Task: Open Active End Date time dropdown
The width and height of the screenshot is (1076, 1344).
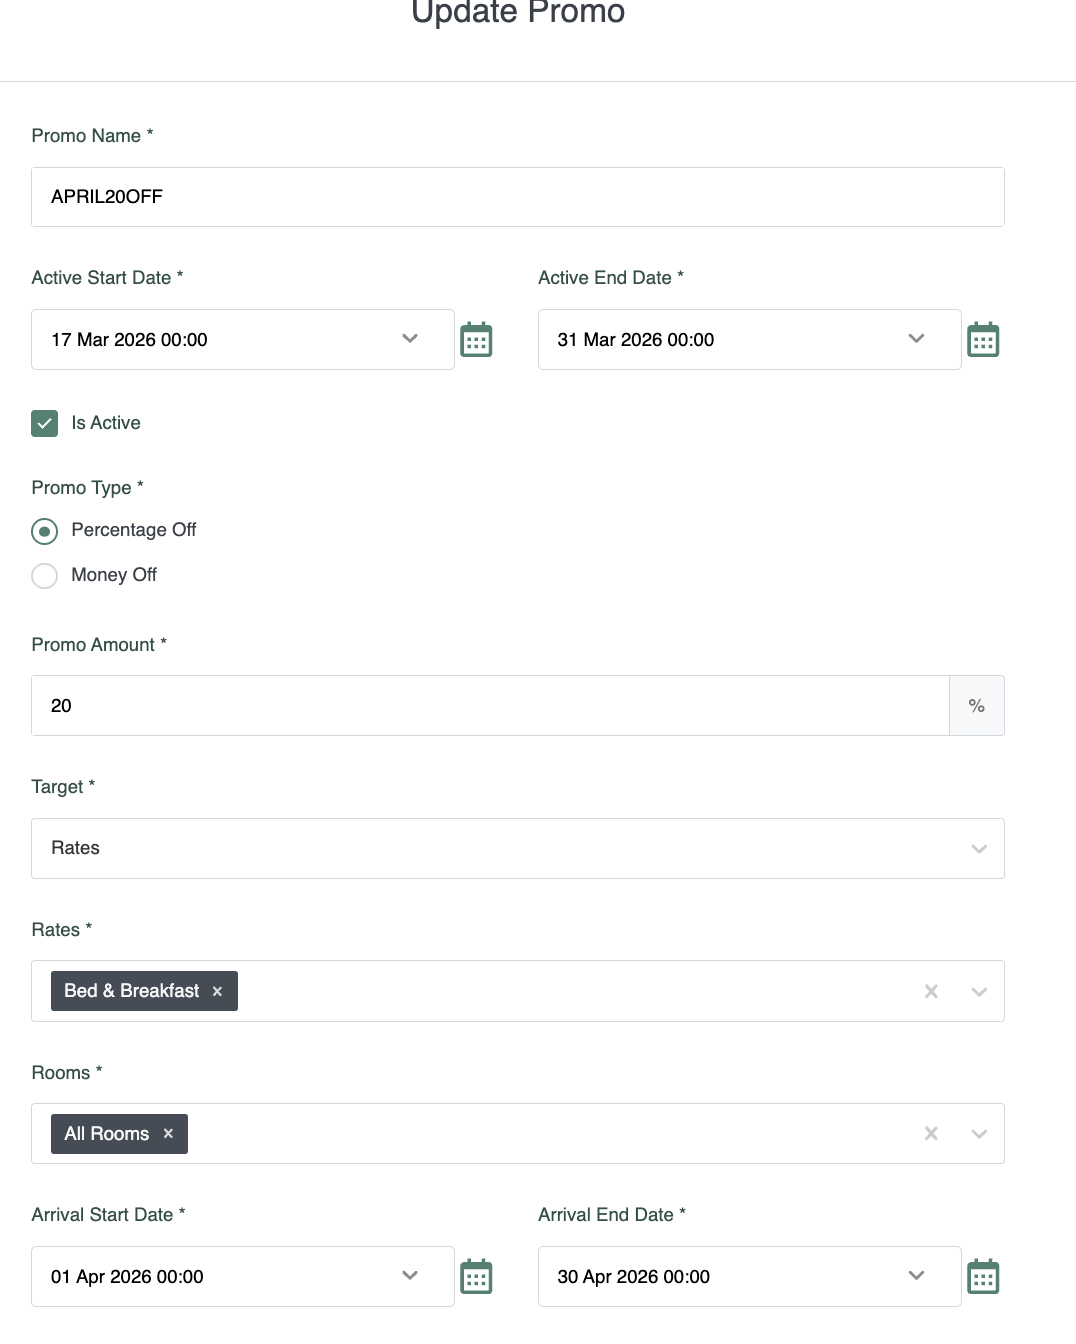Action: pyautogui.click(x=916, y=339)
